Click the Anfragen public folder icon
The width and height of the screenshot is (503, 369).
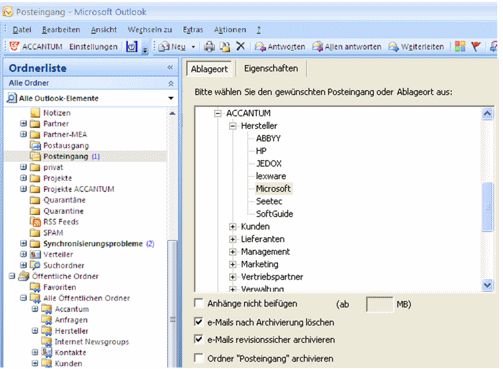(x=47, y=320)
